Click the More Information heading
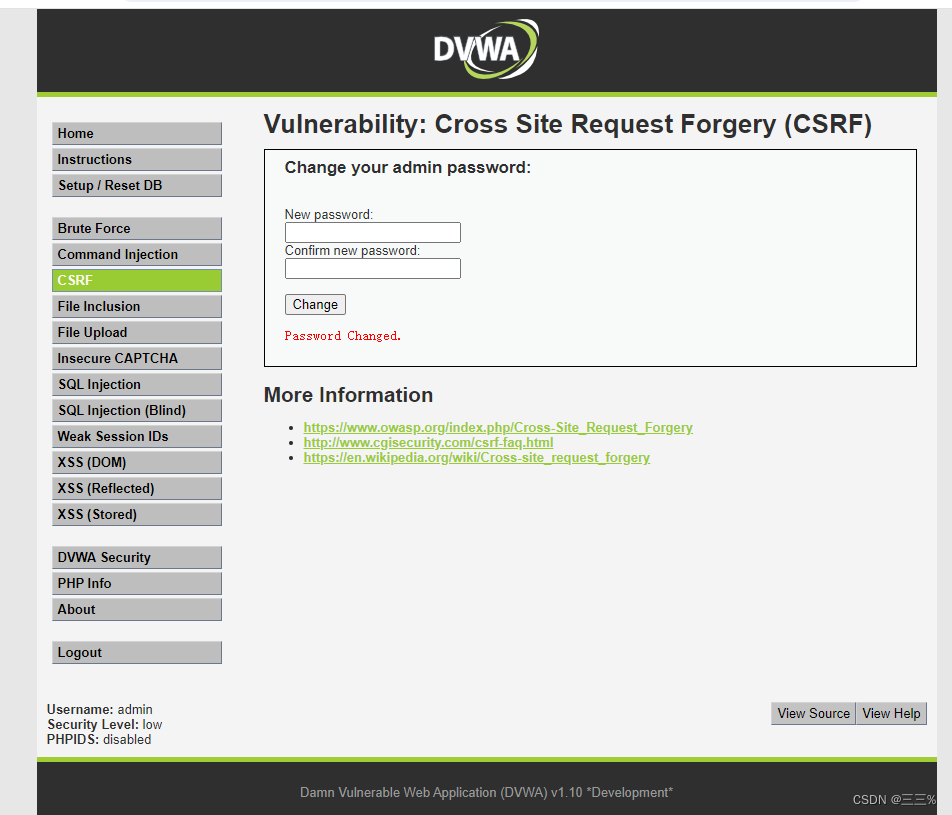The image size is (952, 815). 348,395
